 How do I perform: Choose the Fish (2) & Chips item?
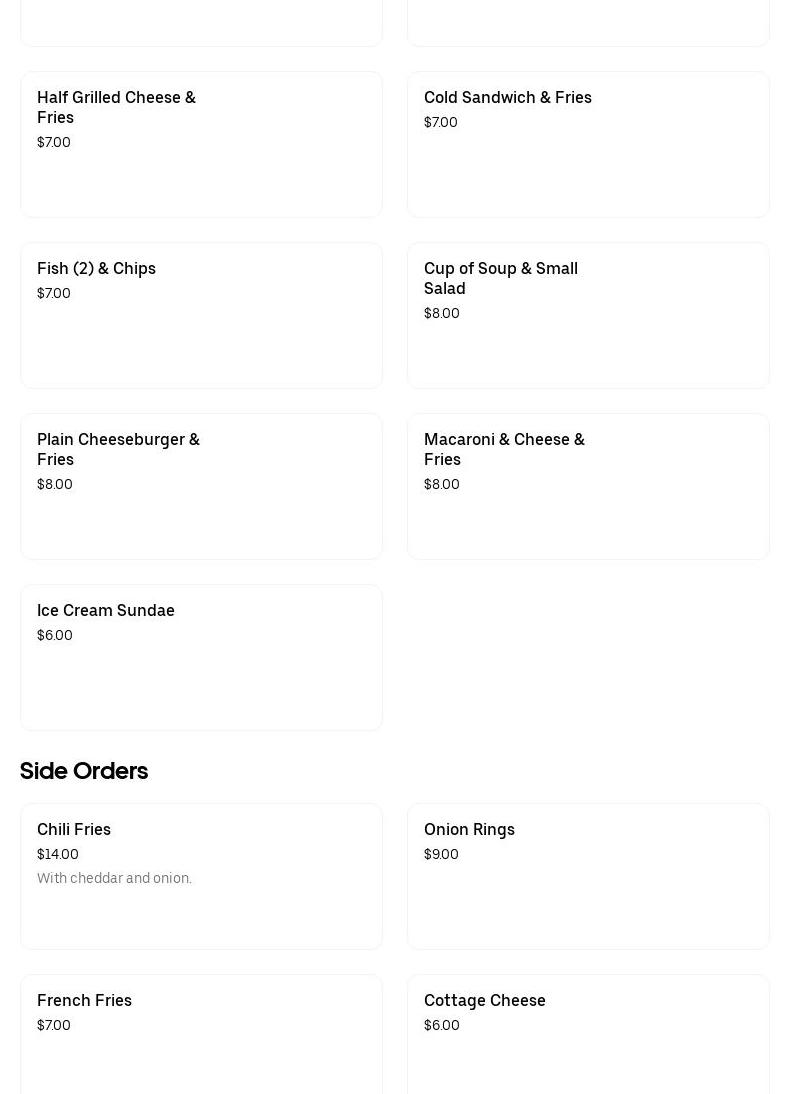click(201, 315)
